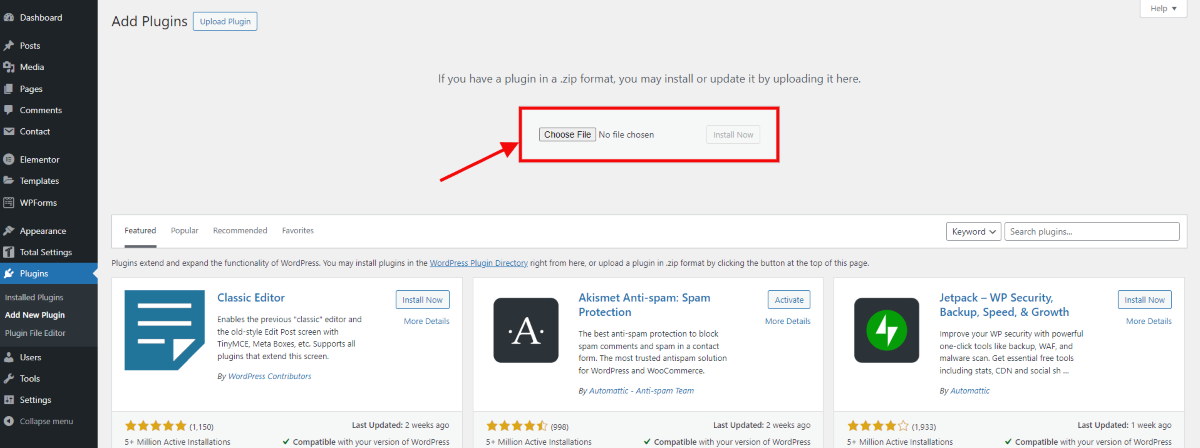The width and height of the screenshot is (1200, 448).
Task: Open the WordPress Contributors author link
Action: tap(268, 376)
